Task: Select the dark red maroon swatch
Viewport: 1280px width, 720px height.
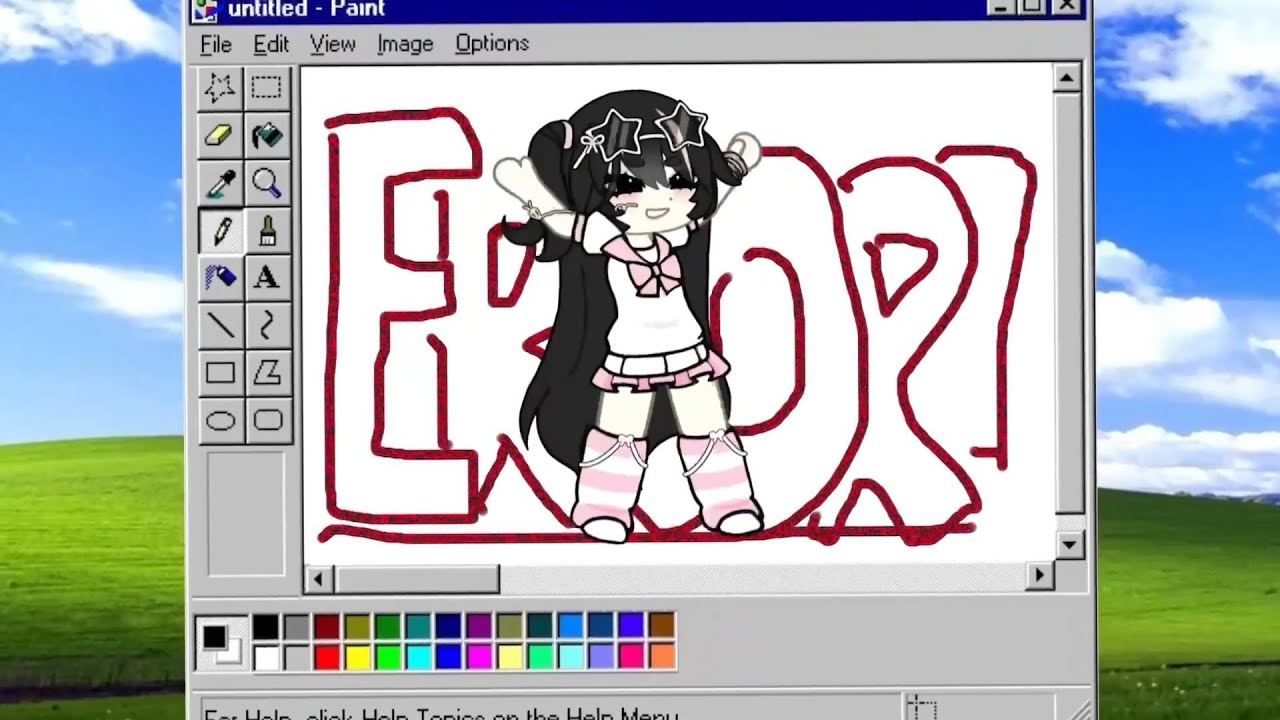Action: click(327, 626)
